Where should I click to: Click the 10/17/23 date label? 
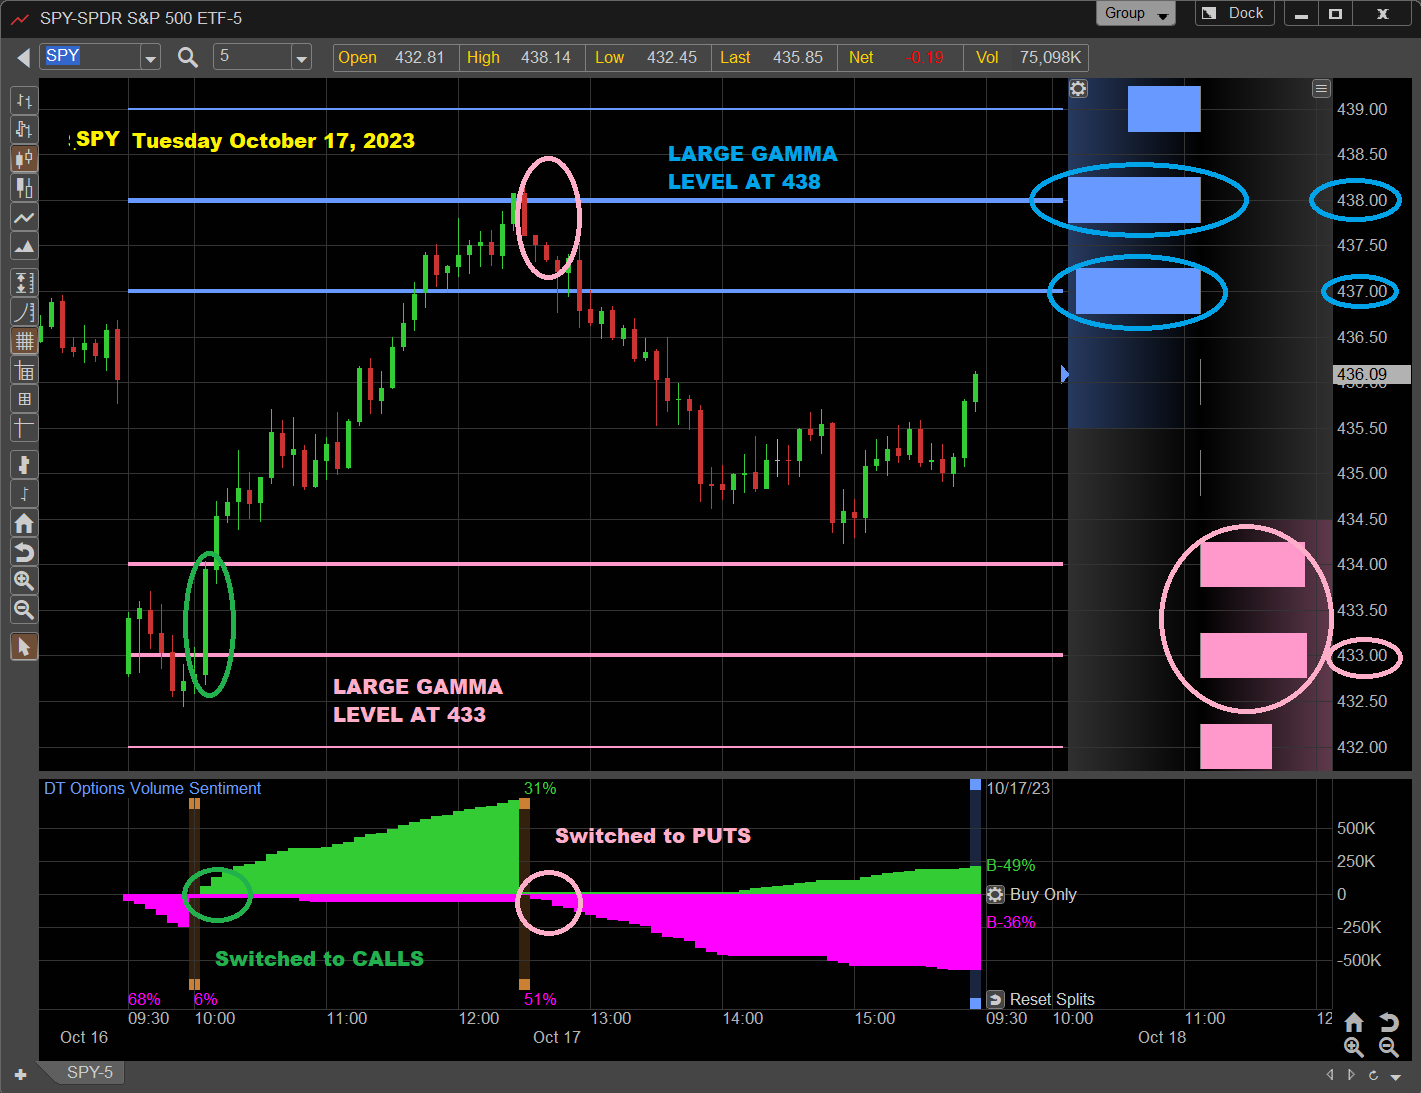tap(1018, 788)
